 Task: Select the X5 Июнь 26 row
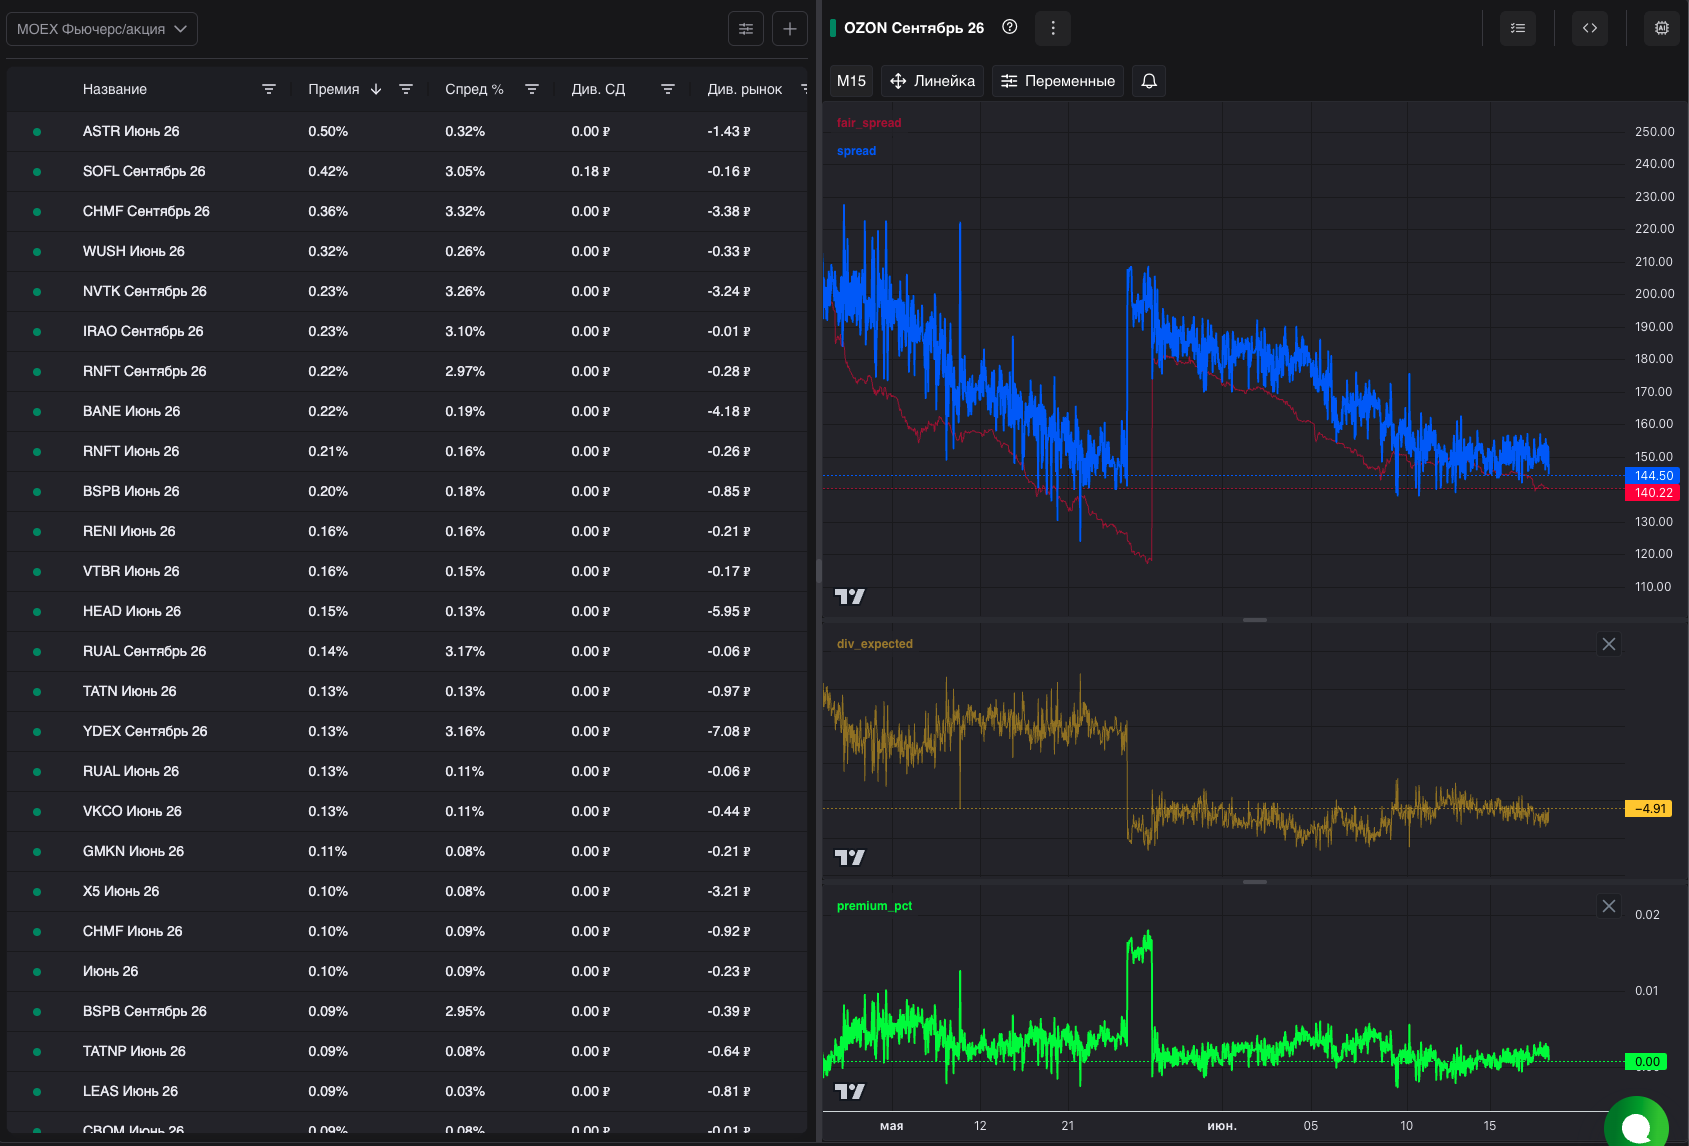(407, 891)
